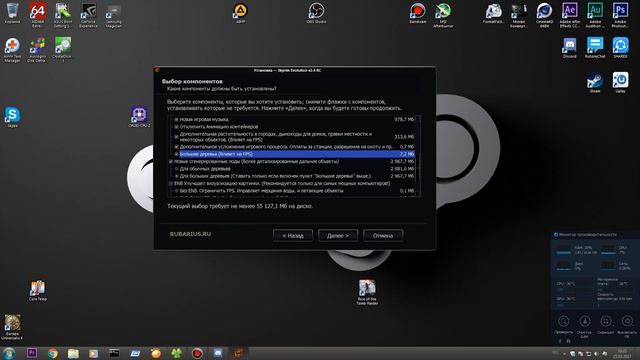Toggle the Дополнительная растительность в городах checkbox
This screenshot has height=360, width=640.
pyautogui.click(x=176, y=137)
